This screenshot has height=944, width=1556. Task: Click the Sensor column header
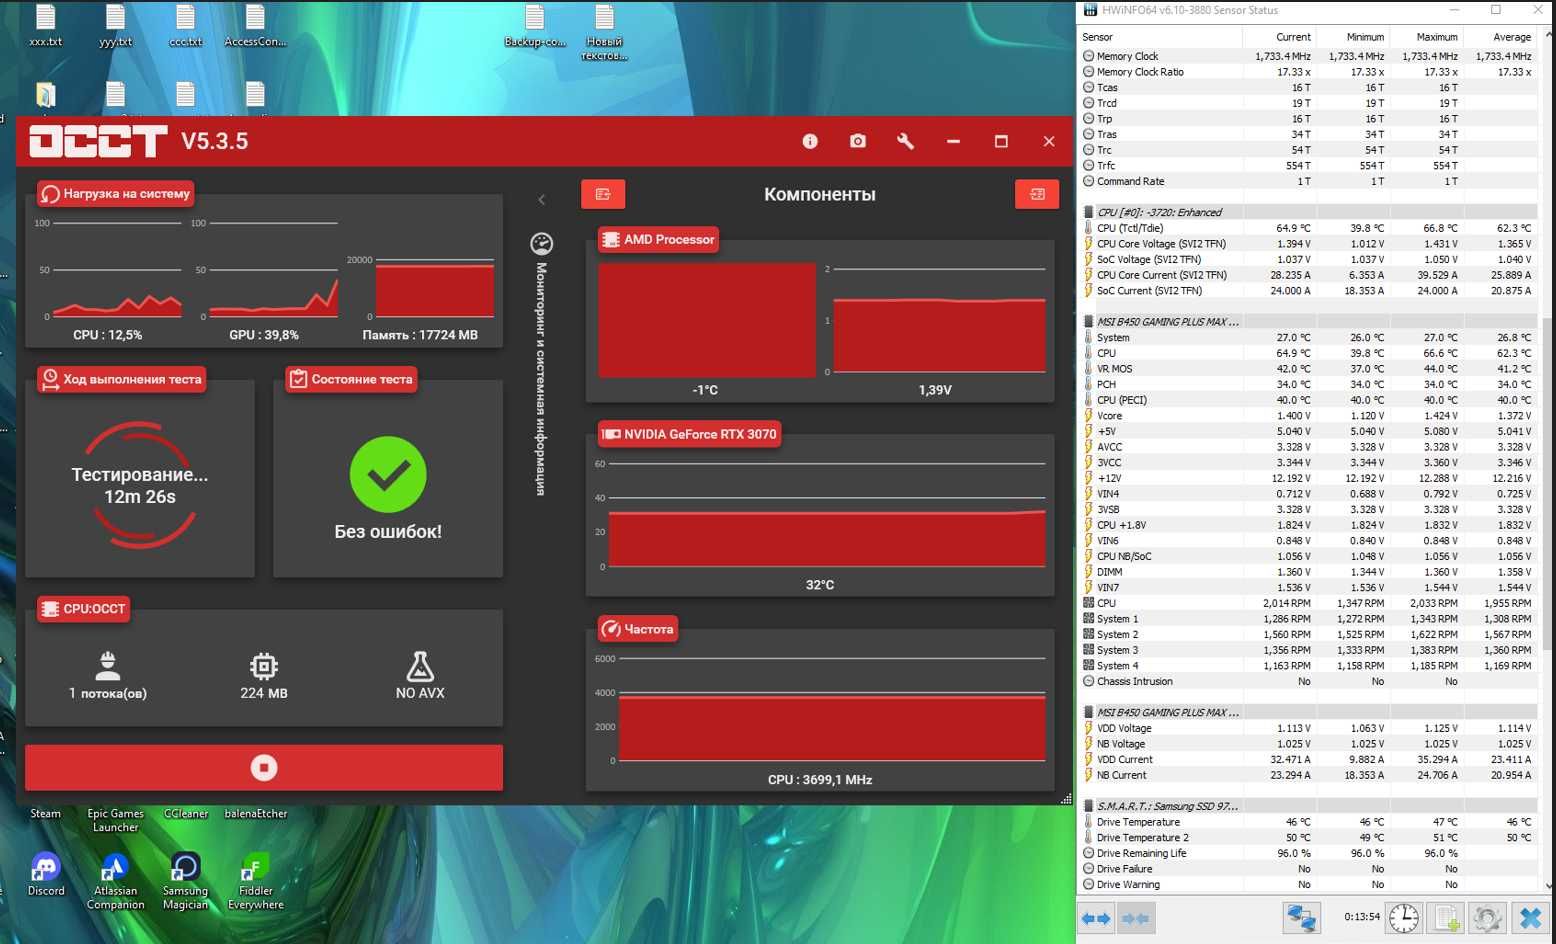coord(1160,37)
